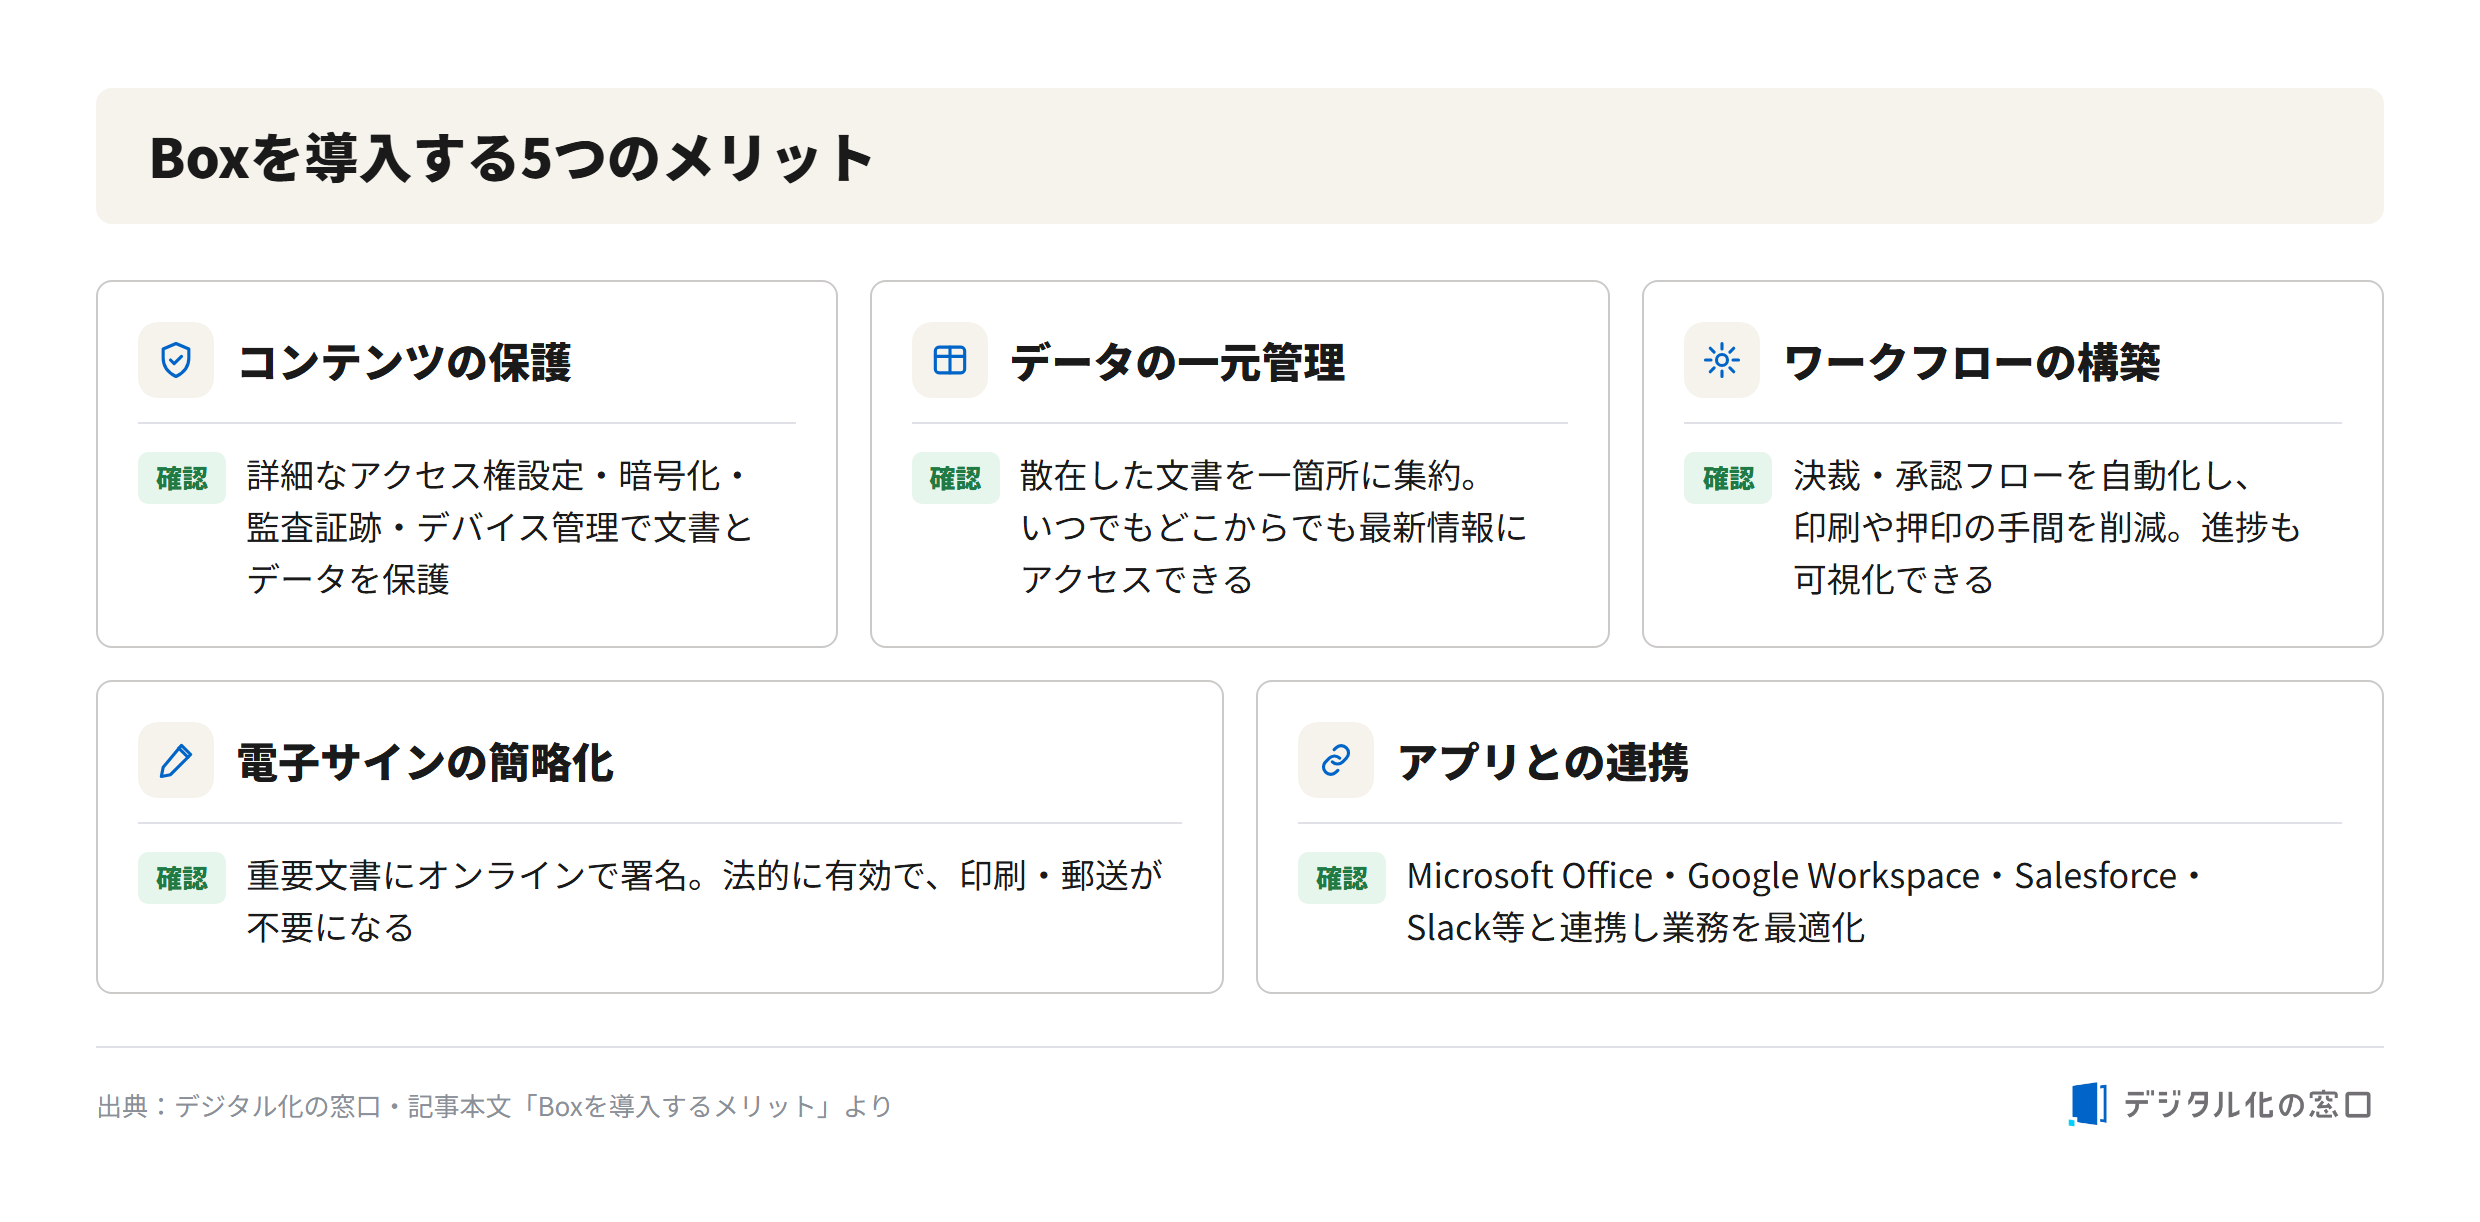
Task: Click the 確認 badge in コンテンツの保護 card
Action: tap(182, 478)
